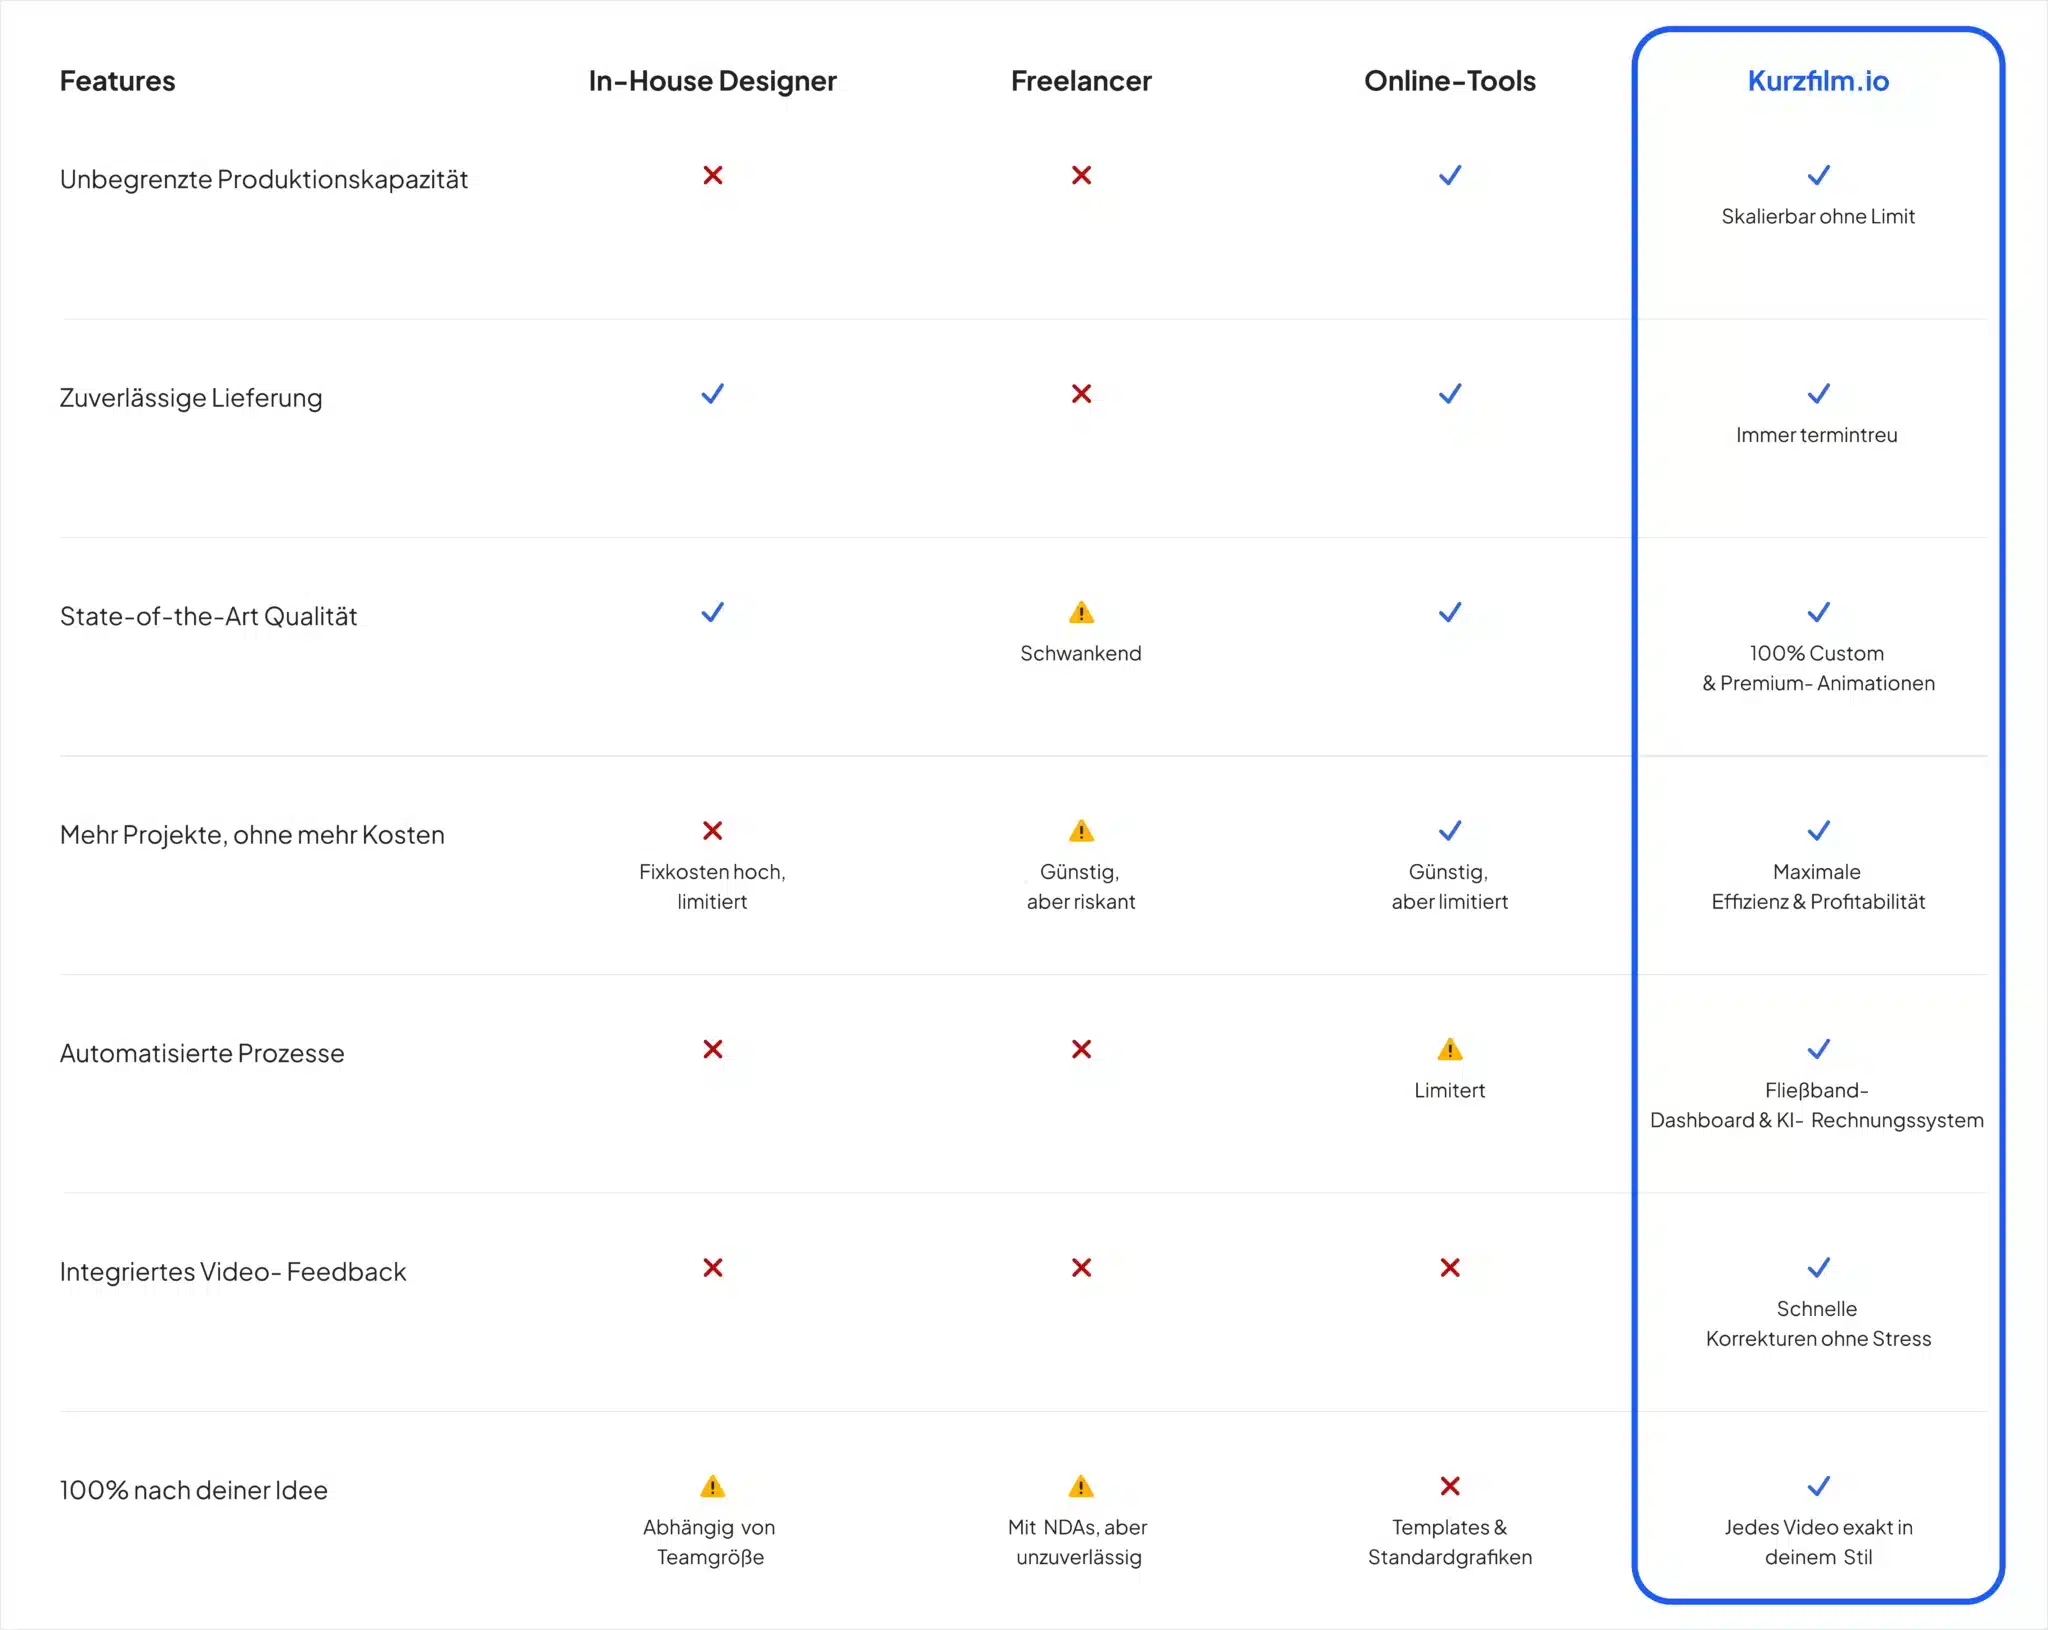Click In-House Designer checkmark in State-of-the-Art Qualität row

pyautogui.click(x=713, y=612)
